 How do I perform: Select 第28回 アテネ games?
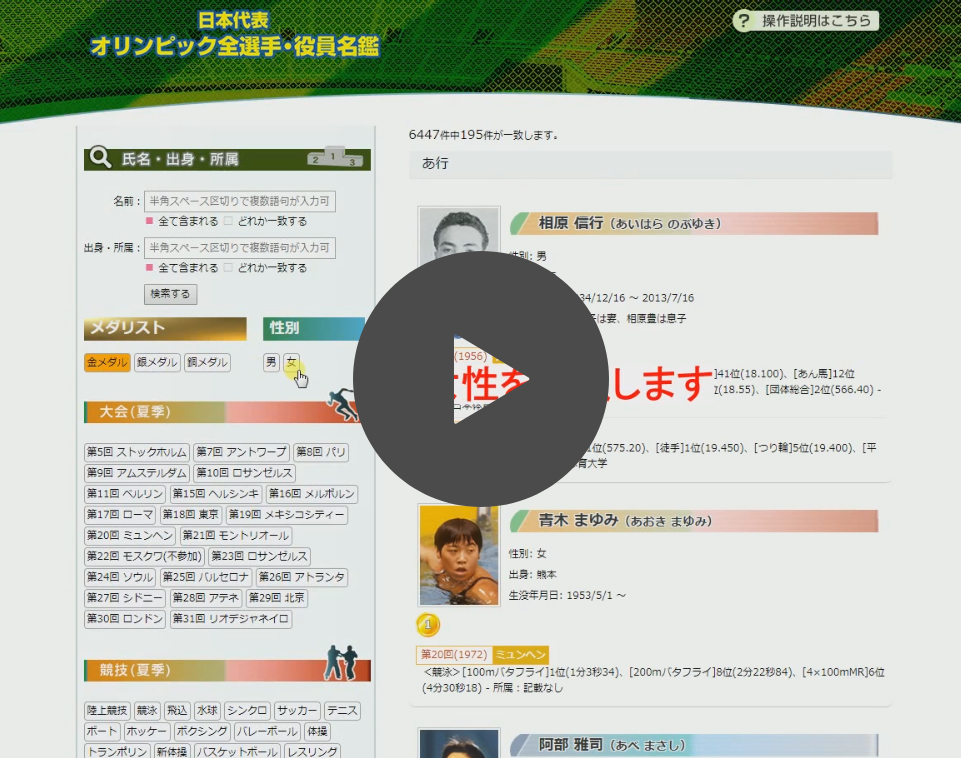pyautogui.click(x=206, y=598)
